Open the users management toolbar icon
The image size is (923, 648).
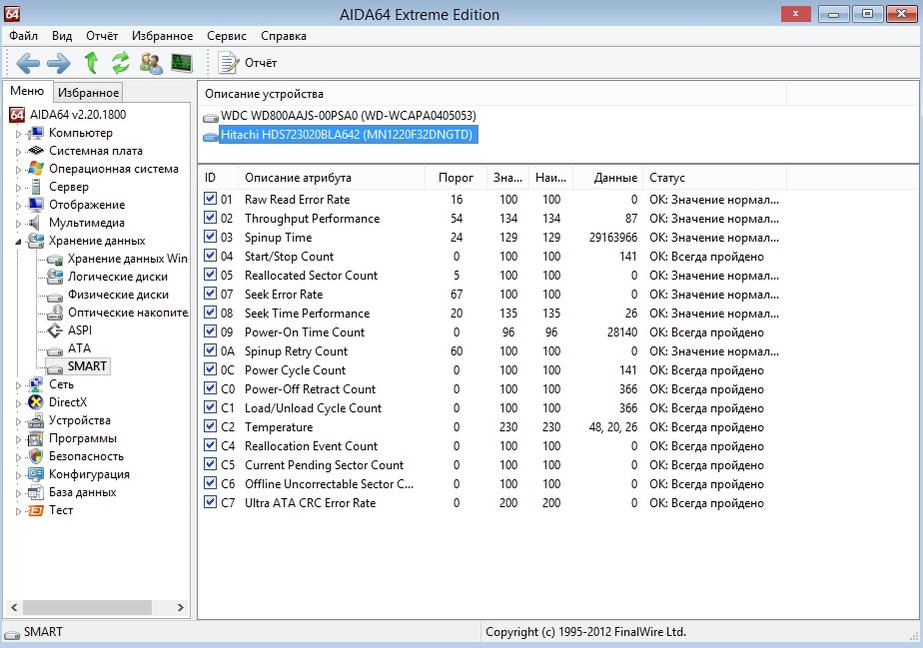tap(151, 62)
